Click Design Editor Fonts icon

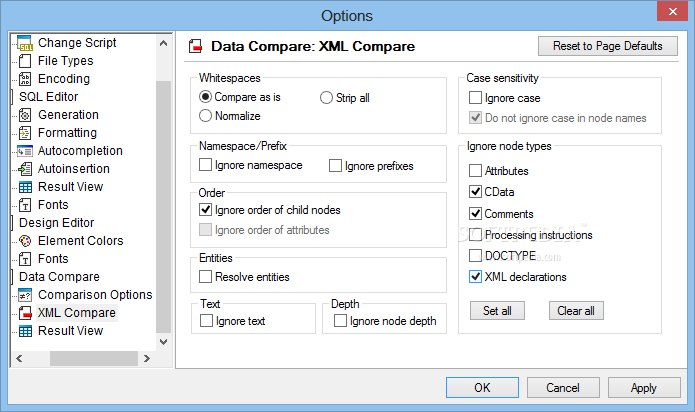click(25, 259)
